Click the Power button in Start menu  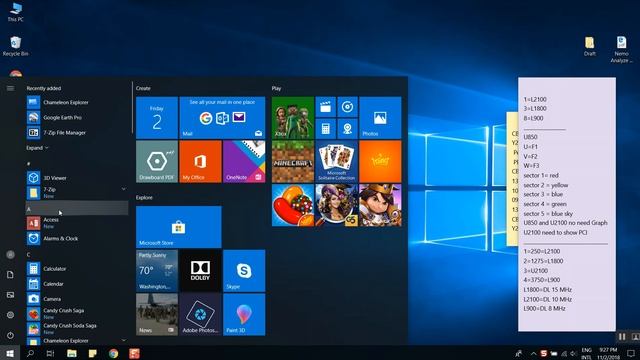pos(10,335)
